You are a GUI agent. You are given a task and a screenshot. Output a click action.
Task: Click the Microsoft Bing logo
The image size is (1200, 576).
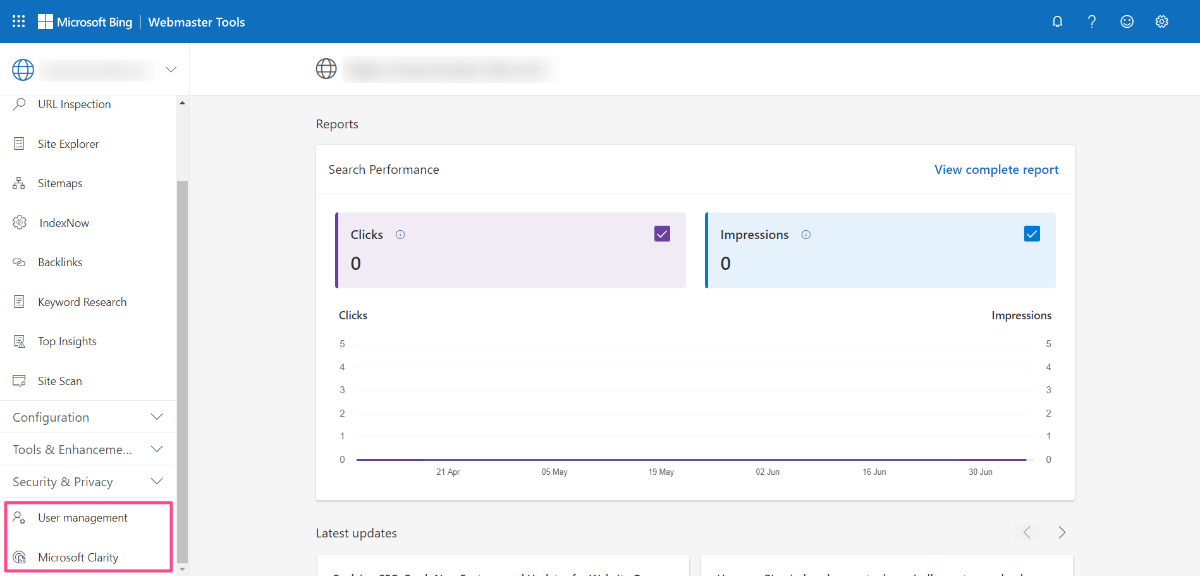click(85, 22)
